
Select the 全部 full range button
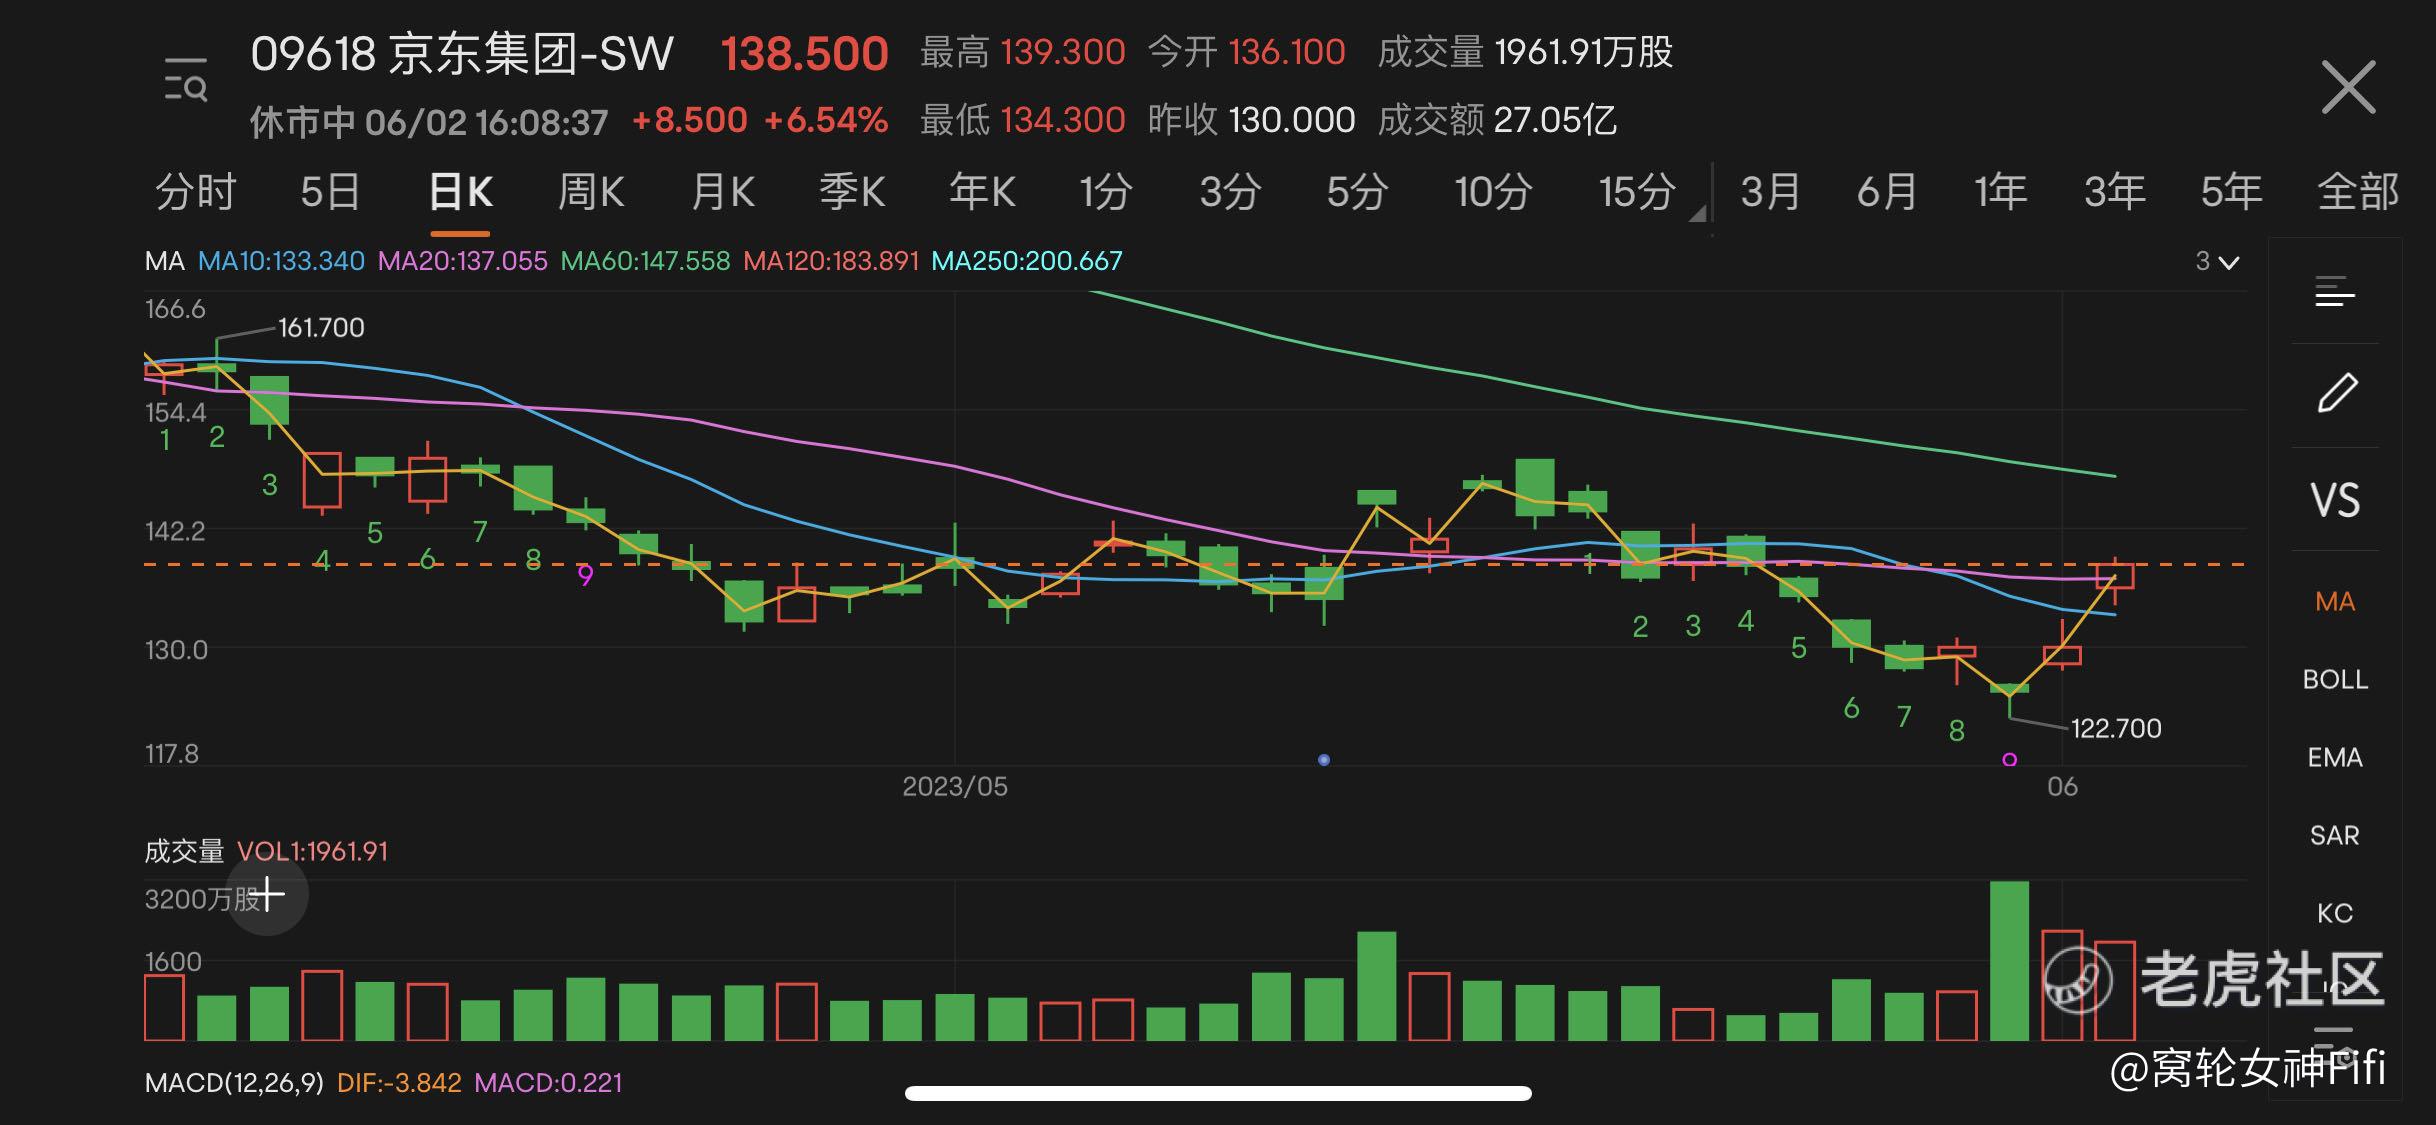[2357, 191]
